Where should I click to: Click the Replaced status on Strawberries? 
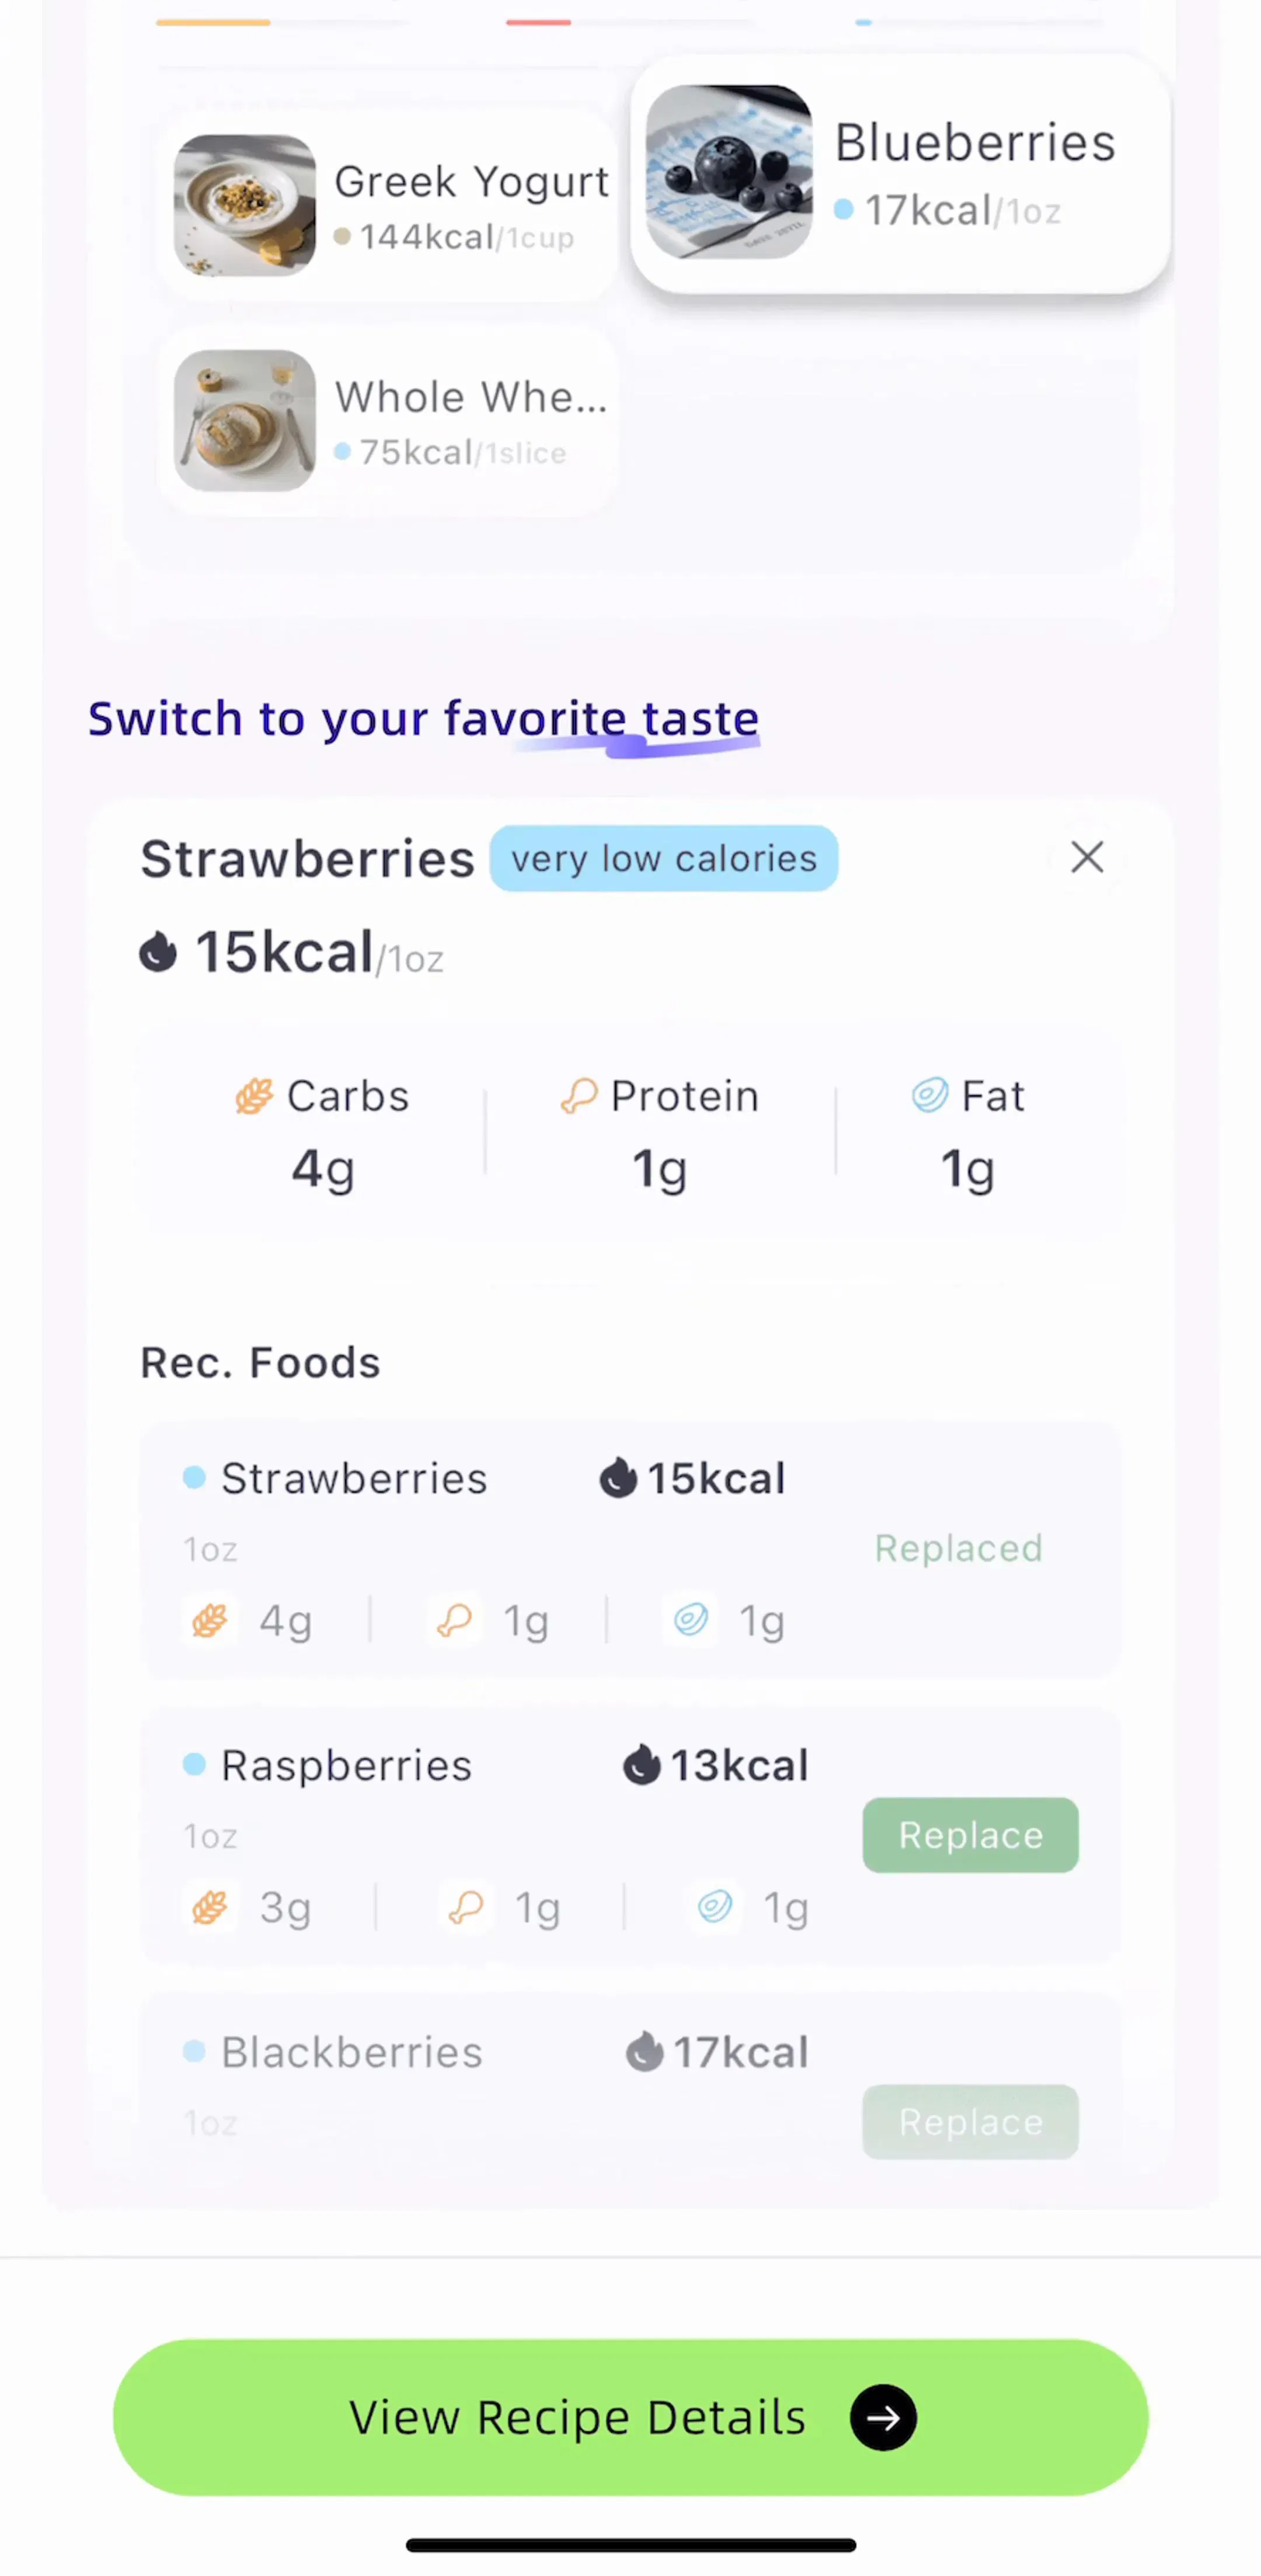tap(958, 1548)
